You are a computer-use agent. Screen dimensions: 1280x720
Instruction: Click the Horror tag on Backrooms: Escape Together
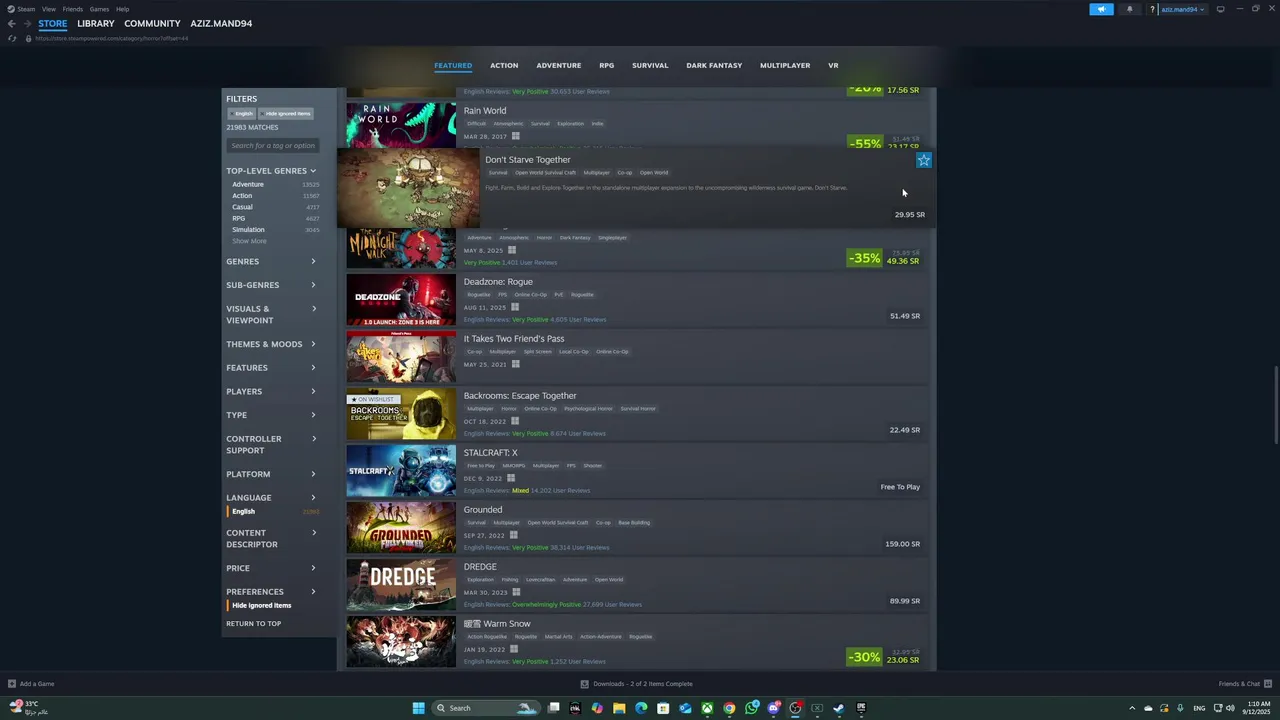click(509, 408)
